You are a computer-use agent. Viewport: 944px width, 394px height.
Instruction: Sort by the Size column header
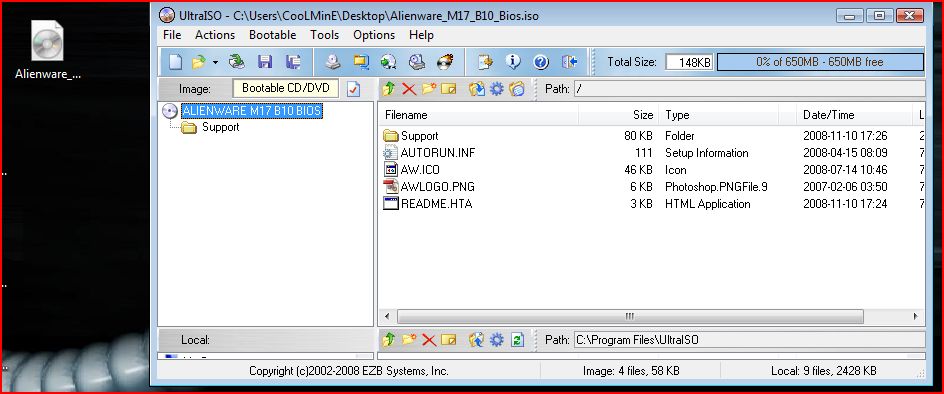618,114
